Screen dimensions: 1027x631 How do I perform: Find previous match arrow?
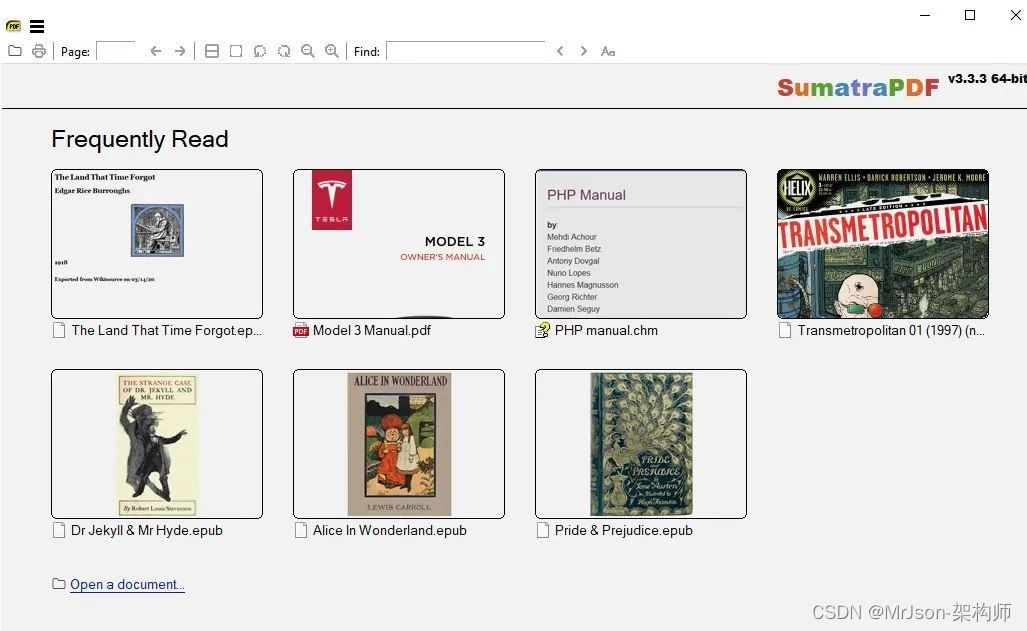coord(559,51)
